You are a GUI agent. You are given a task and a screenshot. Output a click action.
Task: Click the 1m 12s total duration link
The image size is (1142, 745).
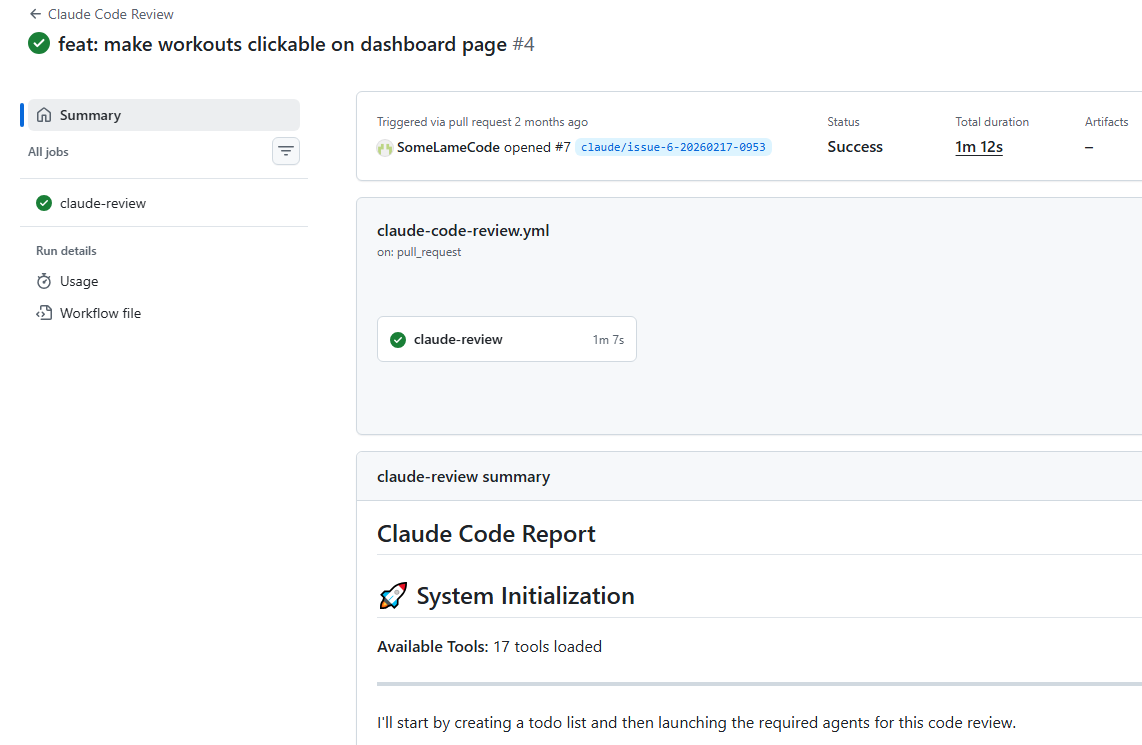tap(978, 146)
